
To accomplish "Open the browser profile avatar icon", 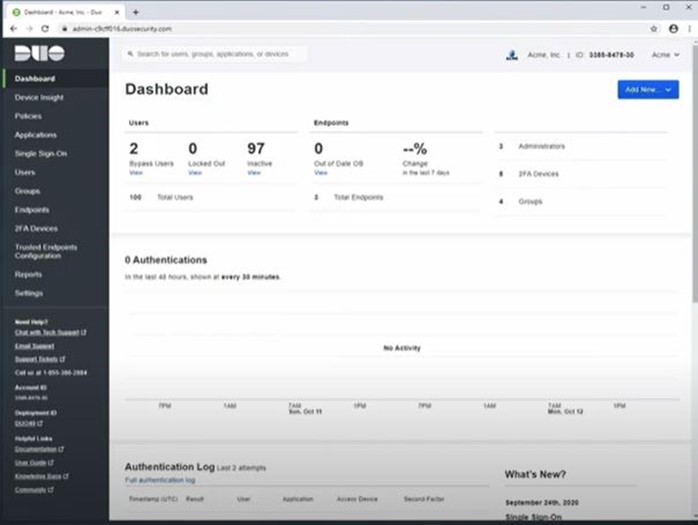I will point(674,28).
